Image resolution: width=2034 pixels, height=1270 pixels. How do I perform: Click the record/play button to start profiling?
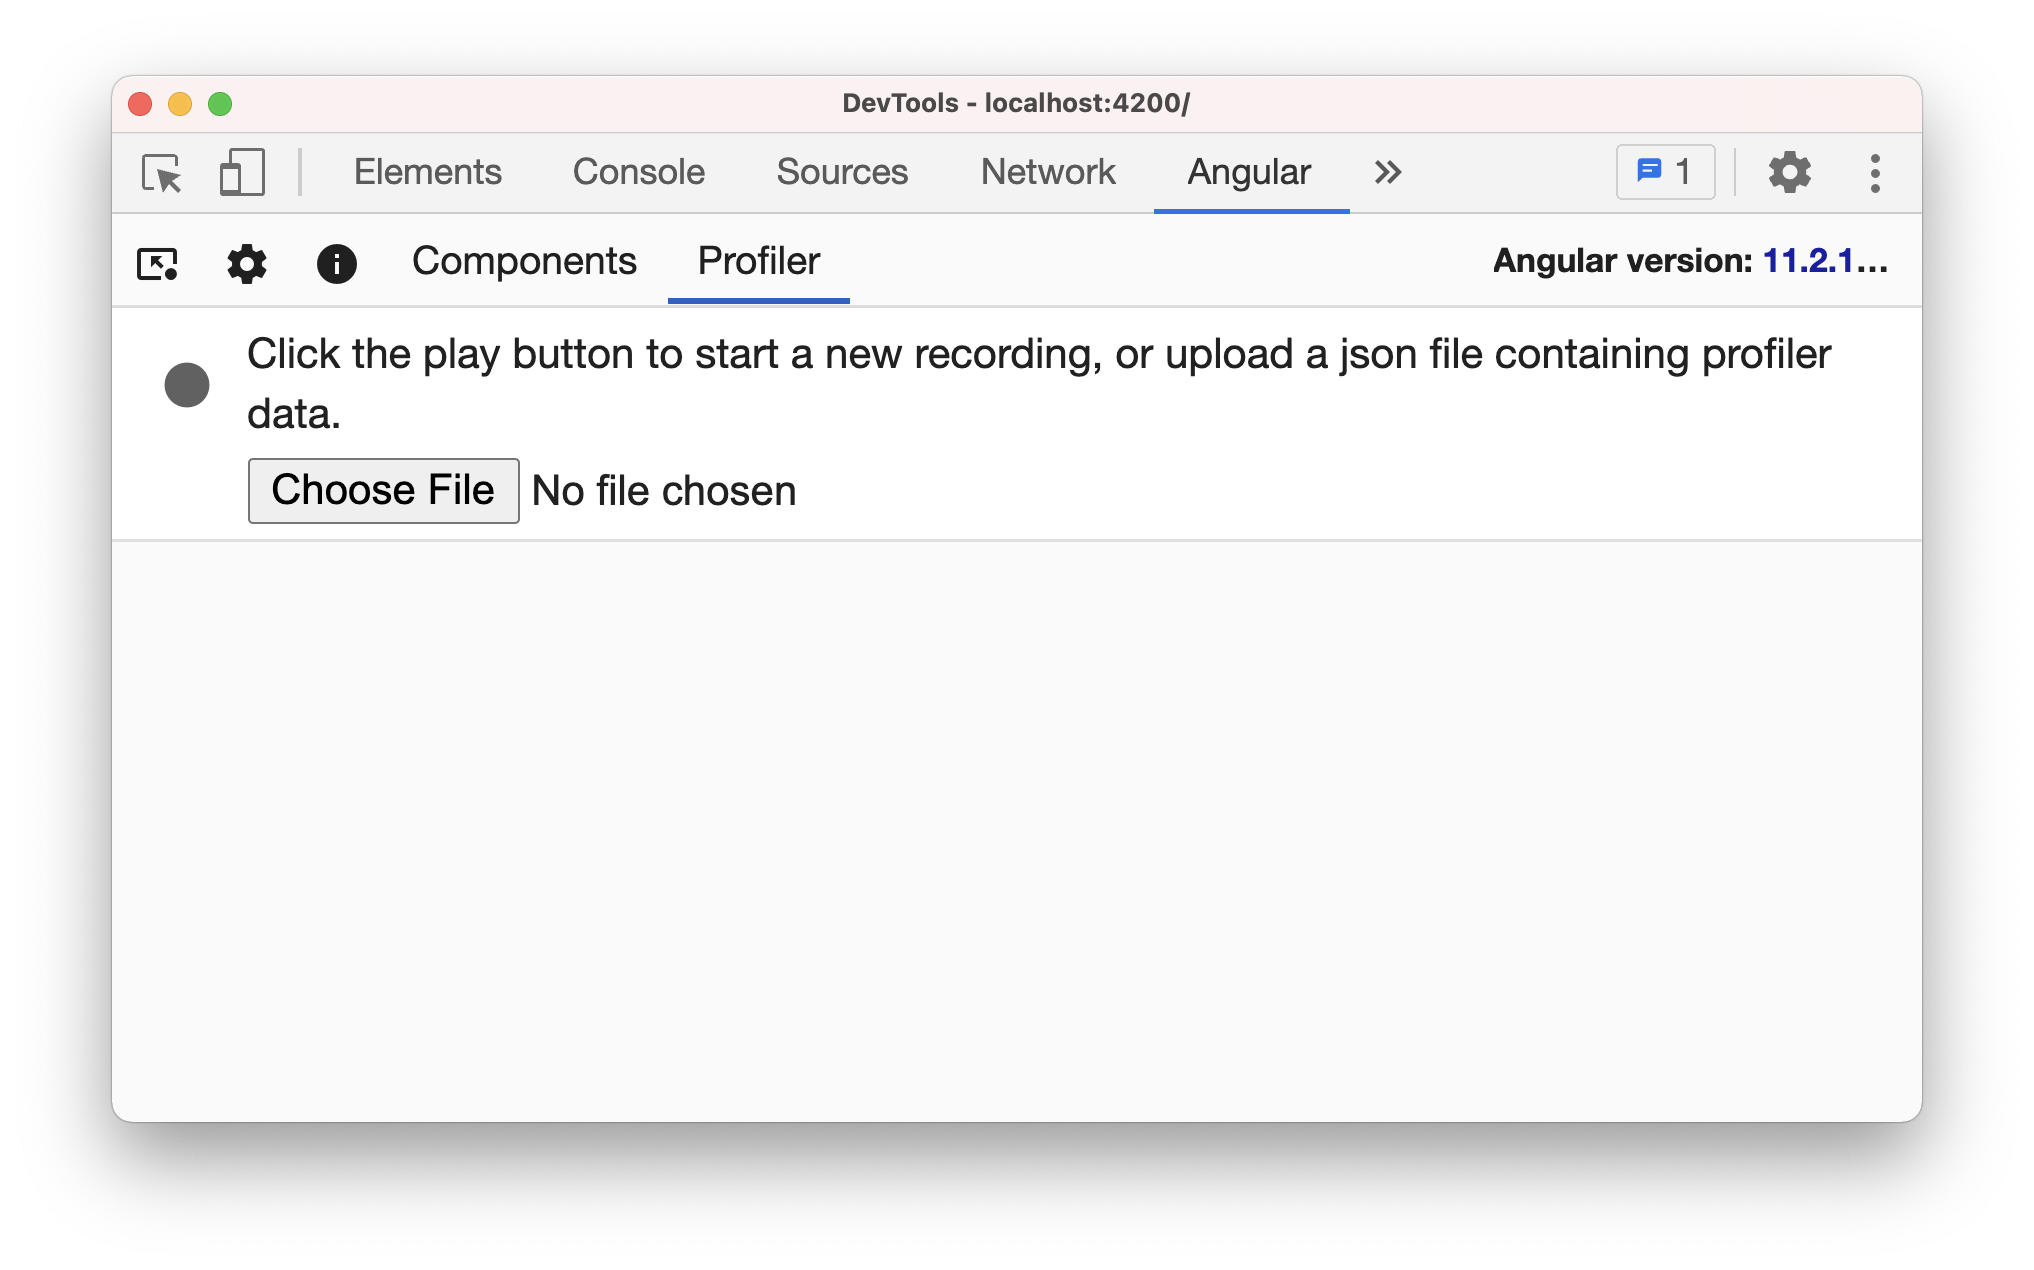[x=186, y=382]
